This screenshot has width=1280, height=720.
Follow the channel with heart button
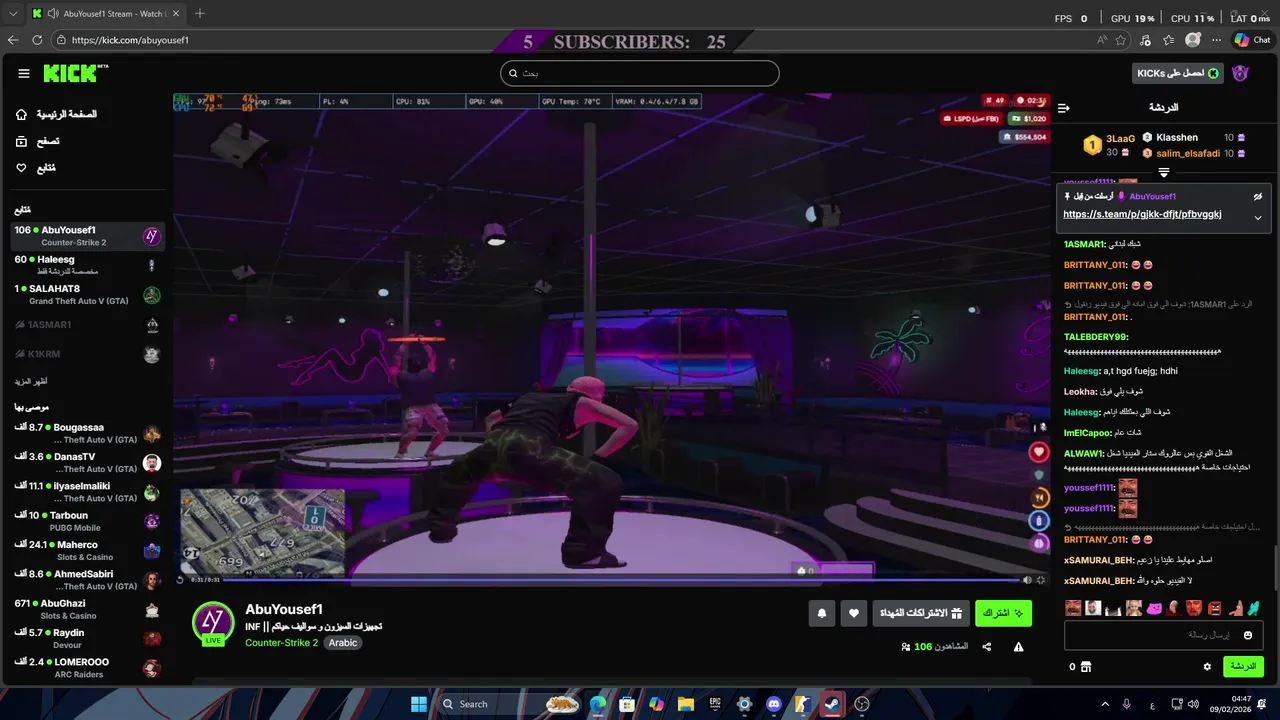(853, 613)
